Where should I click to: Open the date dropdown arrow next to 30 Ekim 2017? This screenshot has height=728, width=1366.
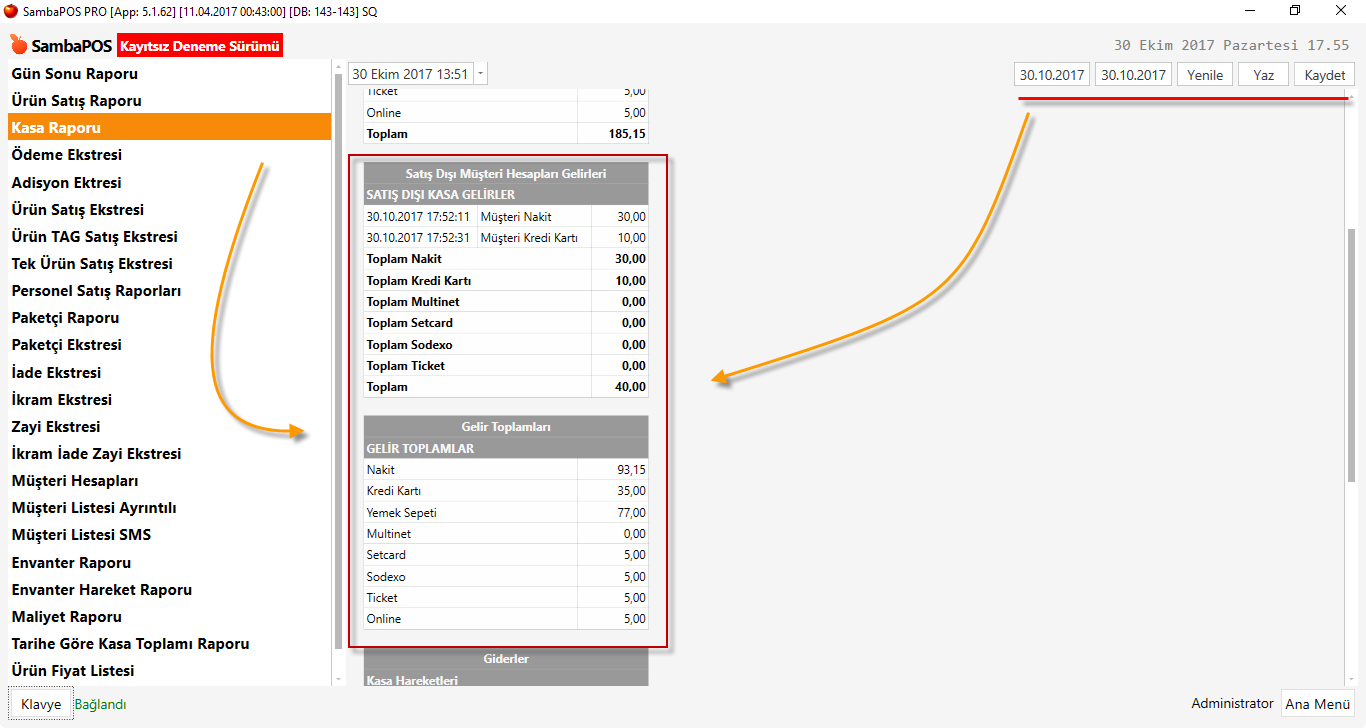pyautogui.click(x=481, y=74)
